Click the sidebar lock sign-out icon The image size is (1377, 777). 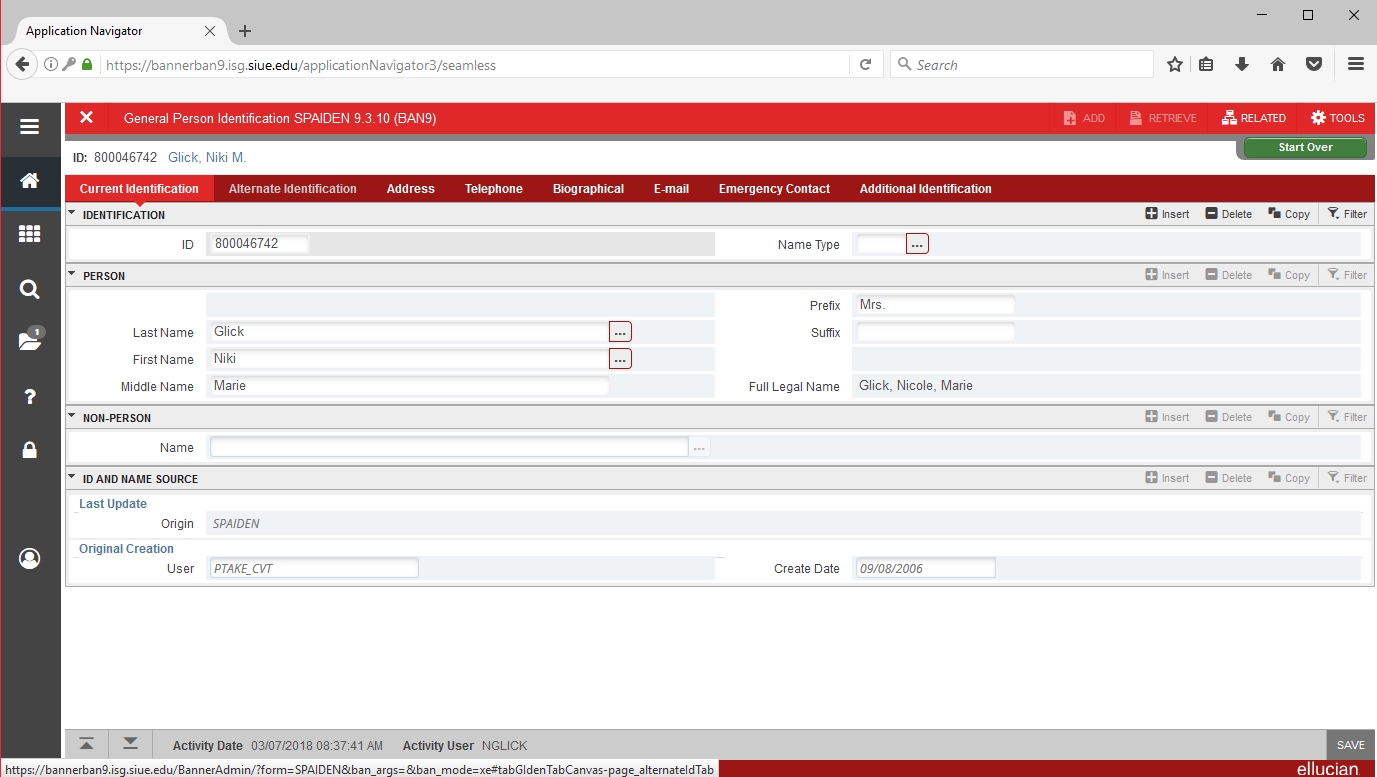pos(29,450)
